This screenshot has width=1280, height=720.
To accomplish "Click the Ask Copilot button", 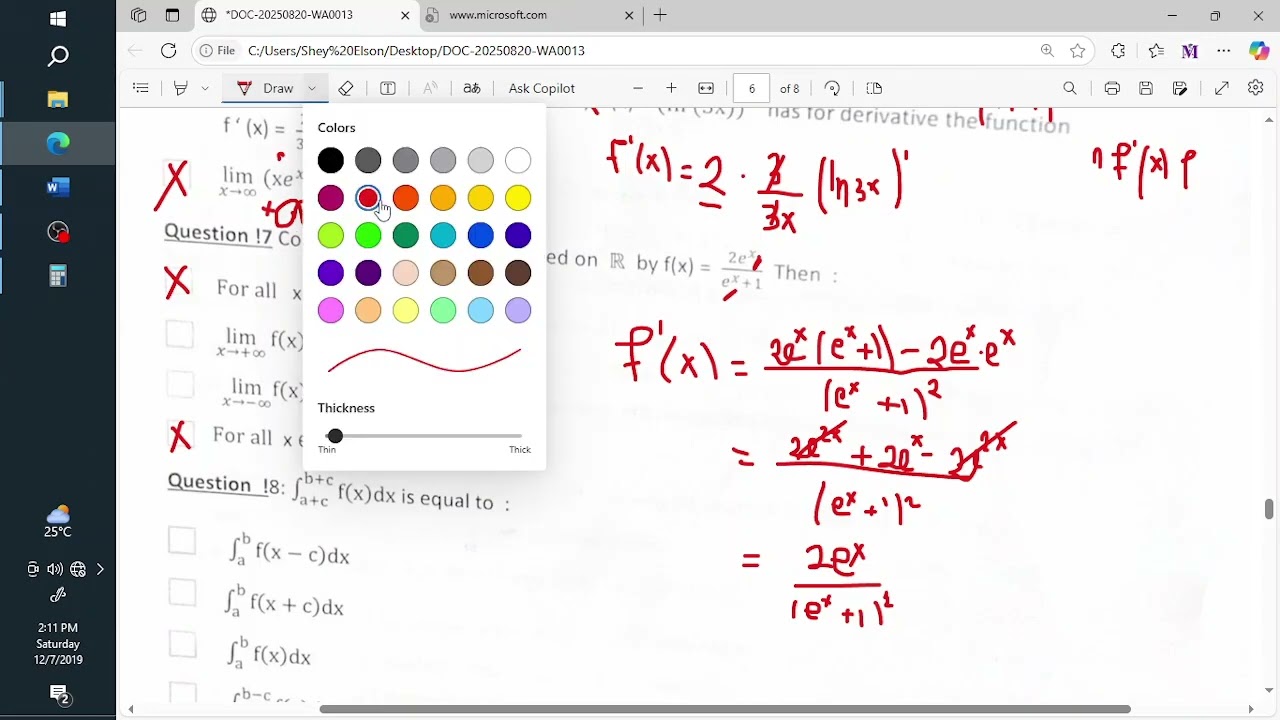I will (x=542, y=88).
